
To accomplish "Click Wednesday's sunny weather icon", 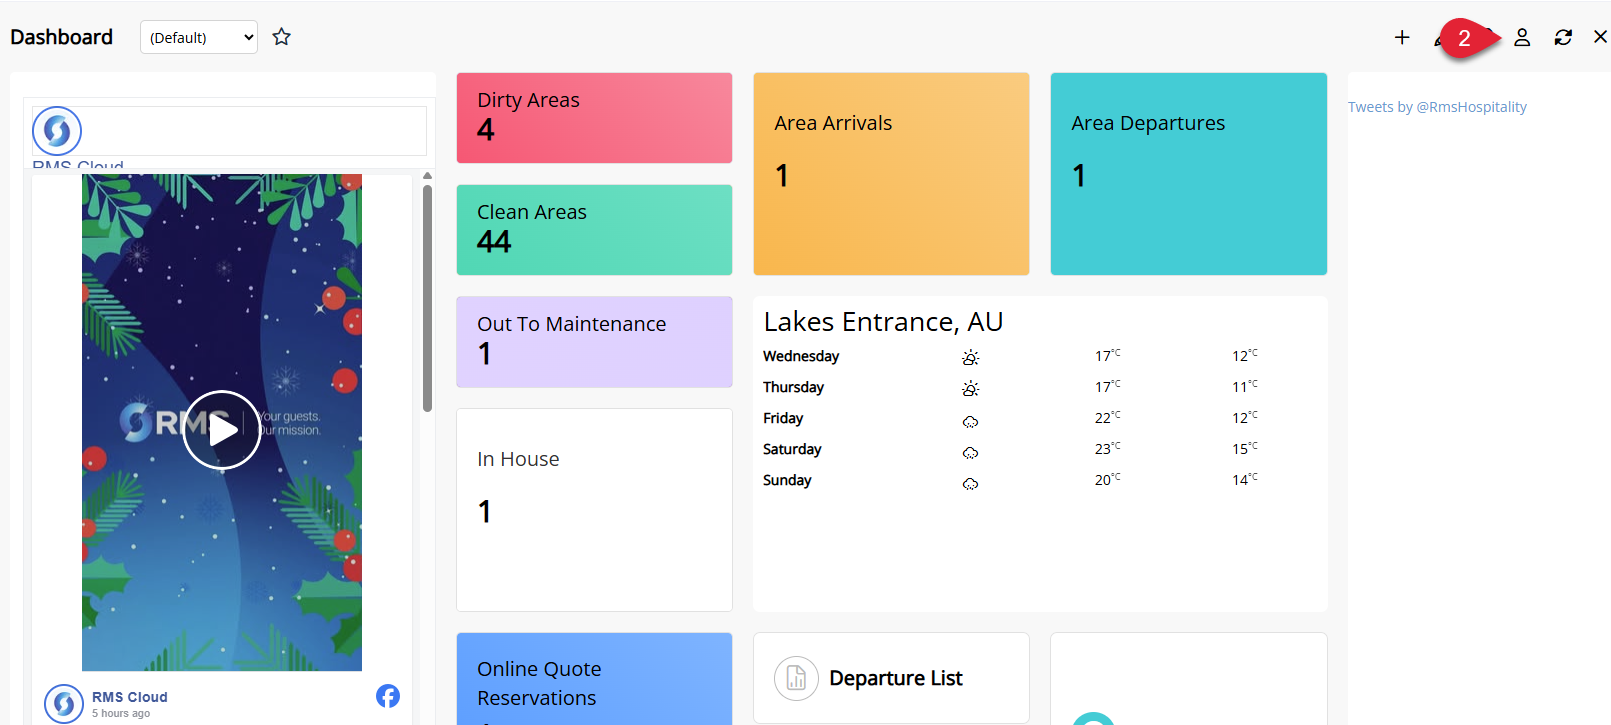I will tap(970, 357).
